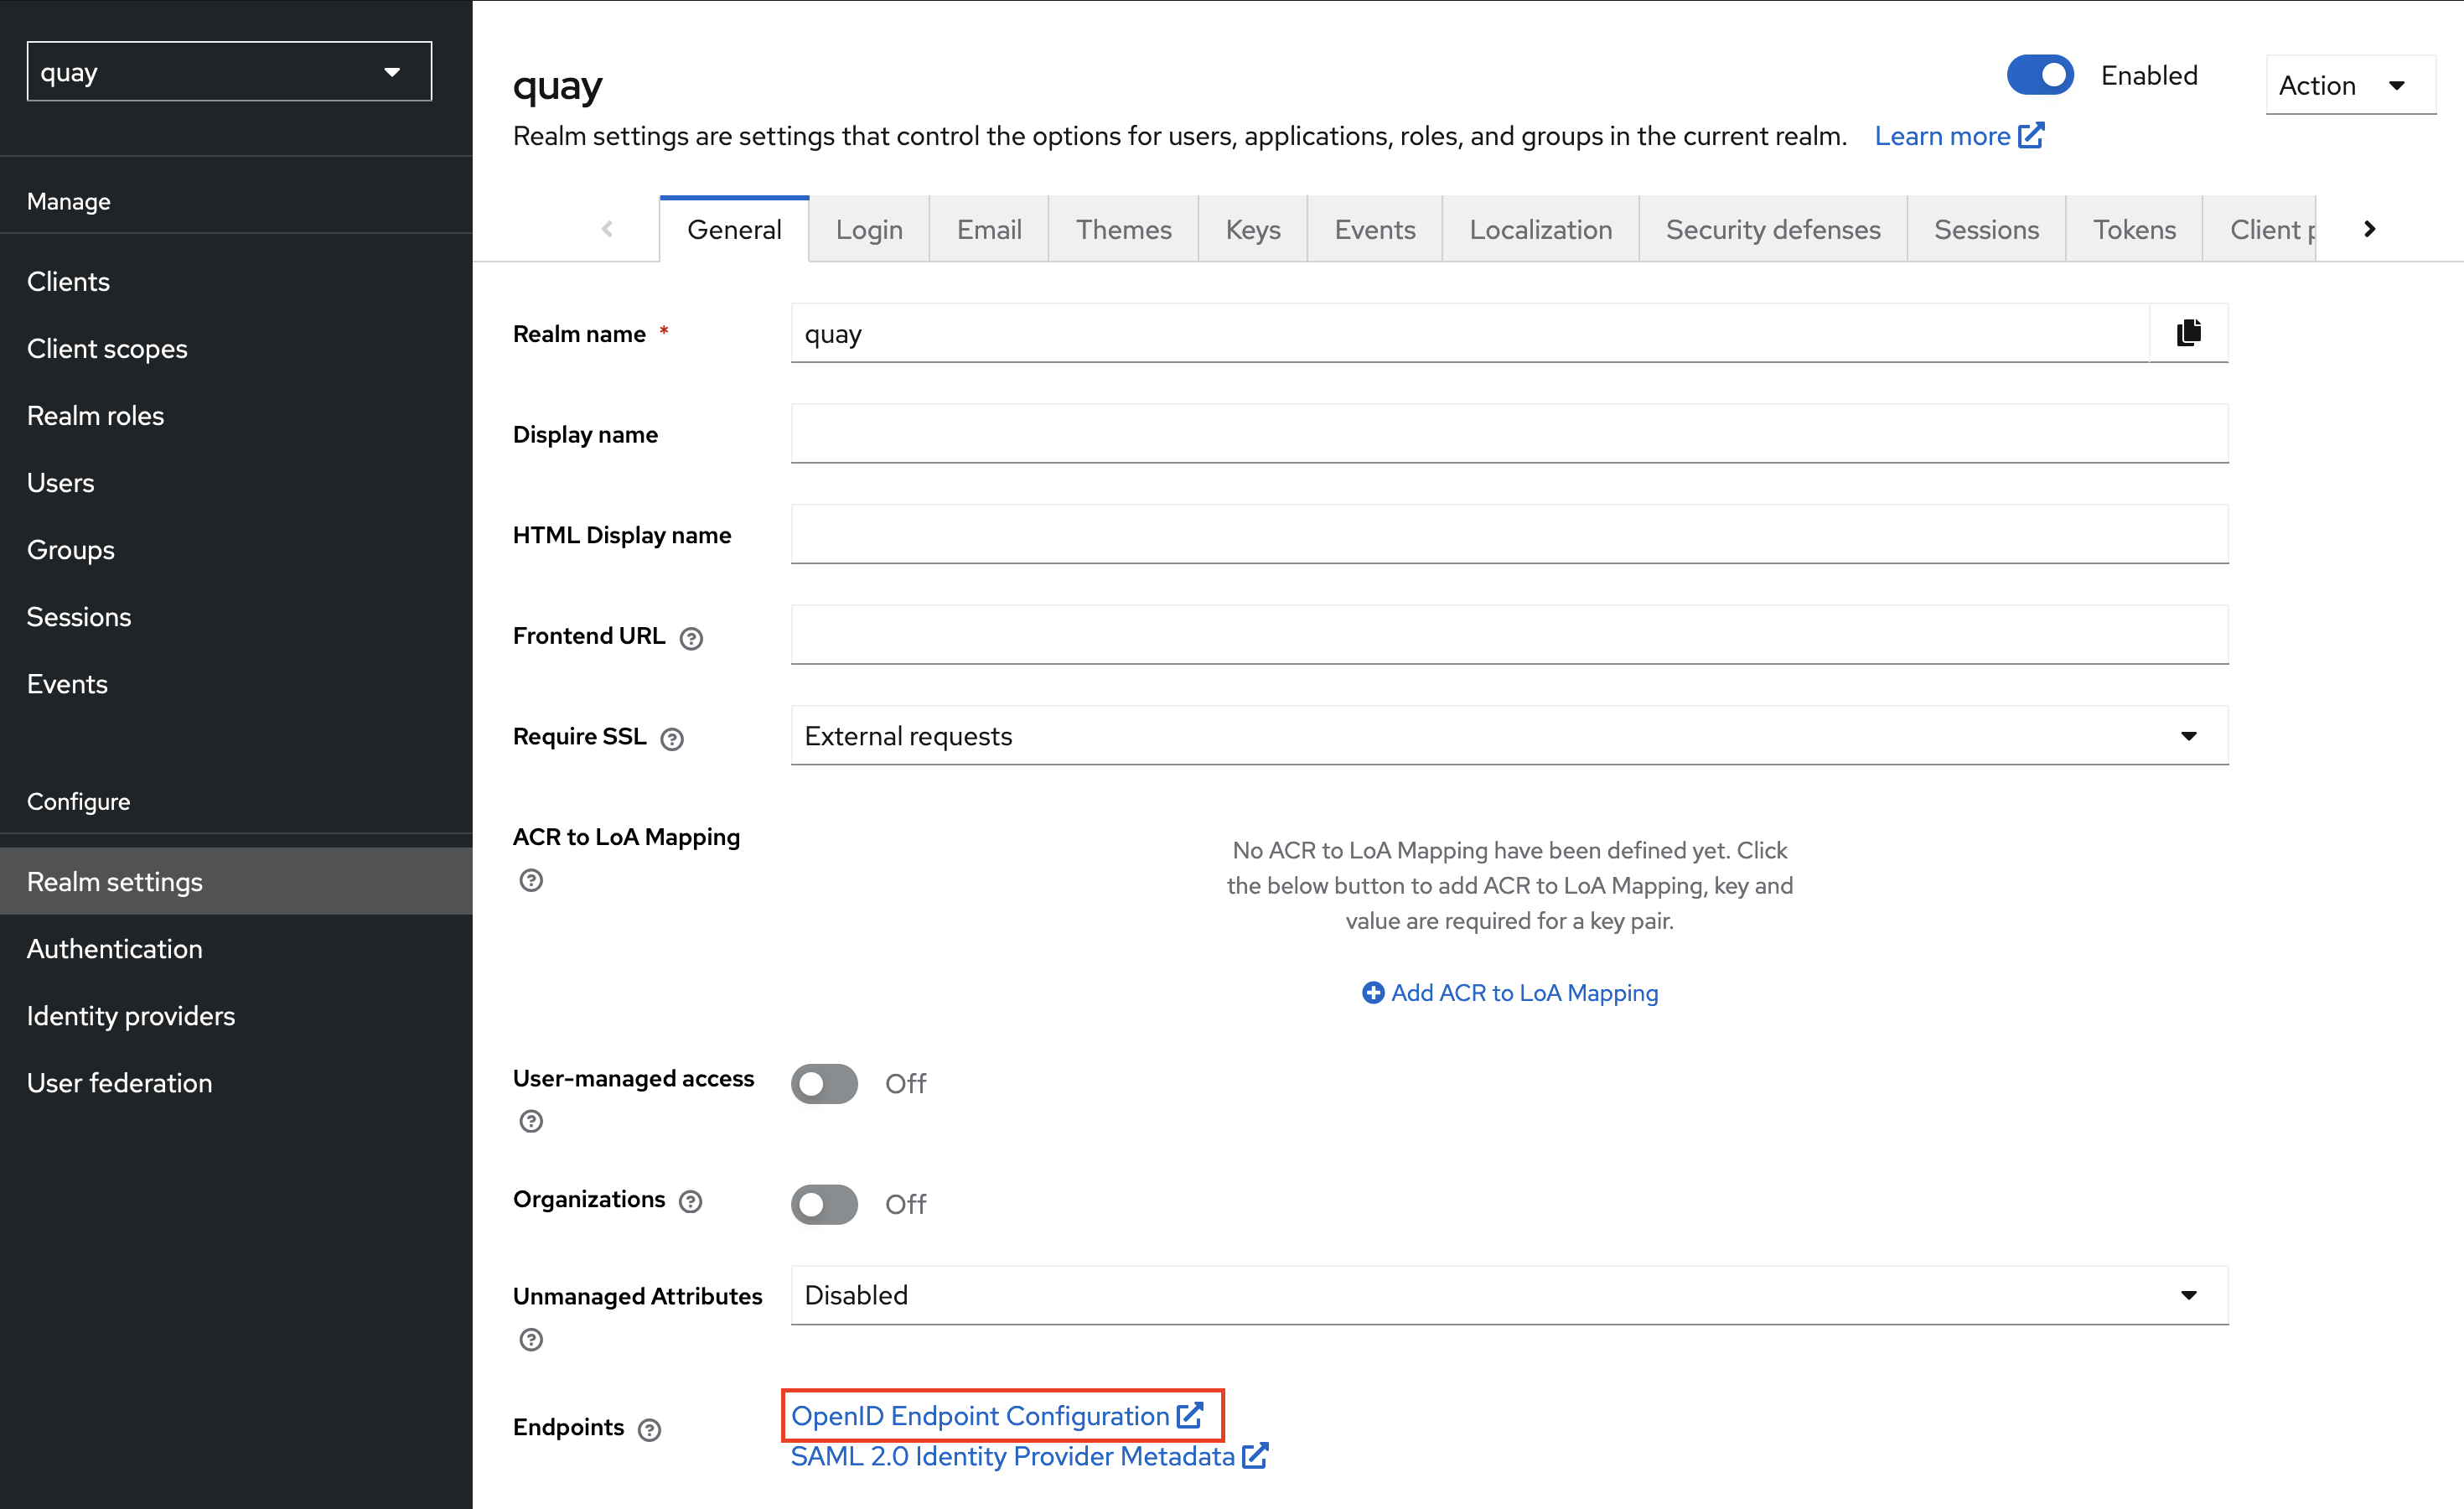Click Organizations help icon

[690, 1201]
